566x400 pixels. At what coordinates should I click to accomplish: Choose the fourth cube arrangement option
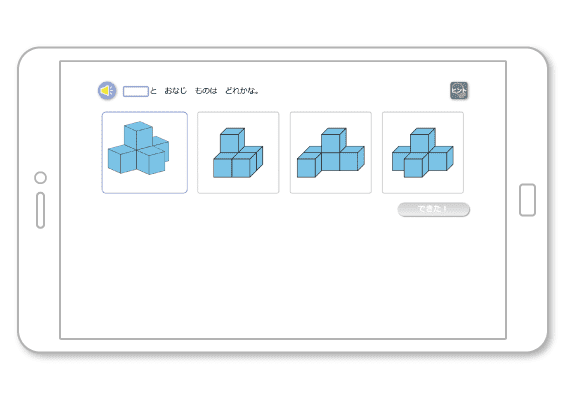point(423,153)
